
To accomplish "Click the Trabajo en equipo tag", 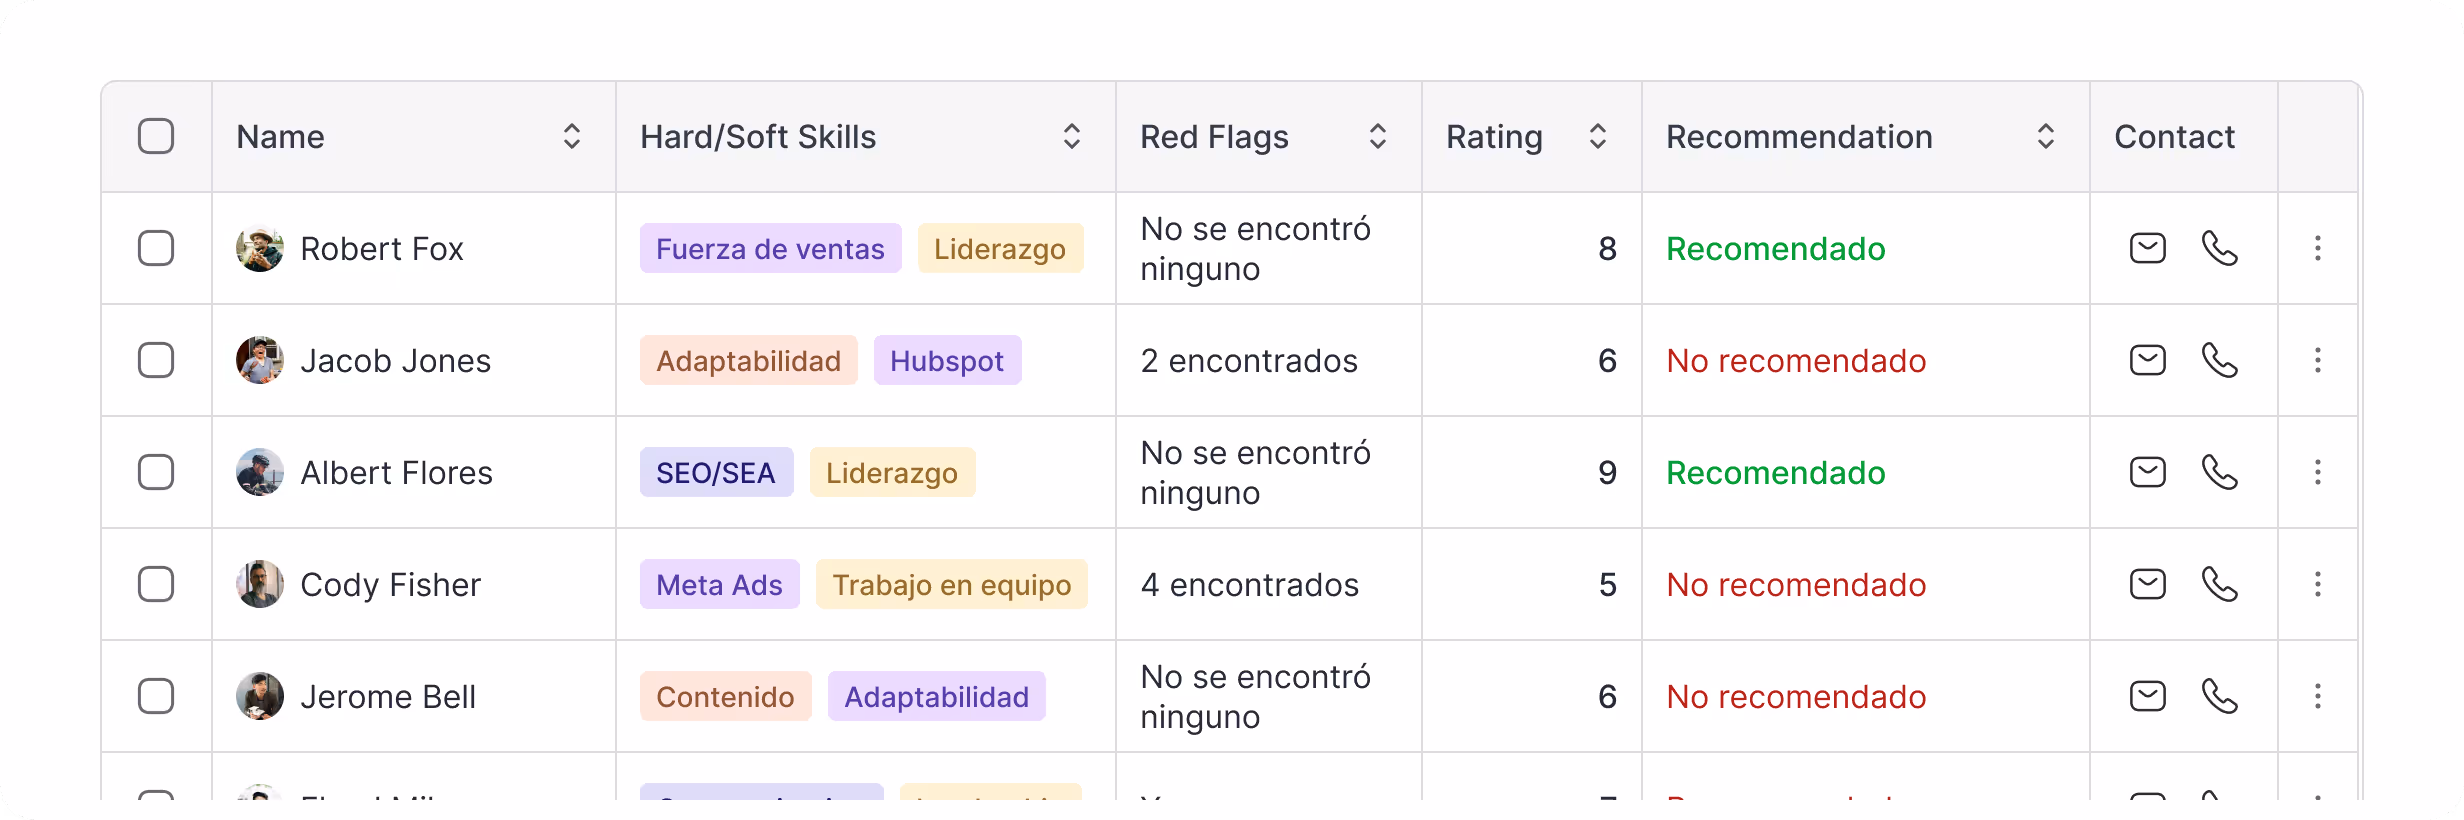I will click(x=951, y=584).
